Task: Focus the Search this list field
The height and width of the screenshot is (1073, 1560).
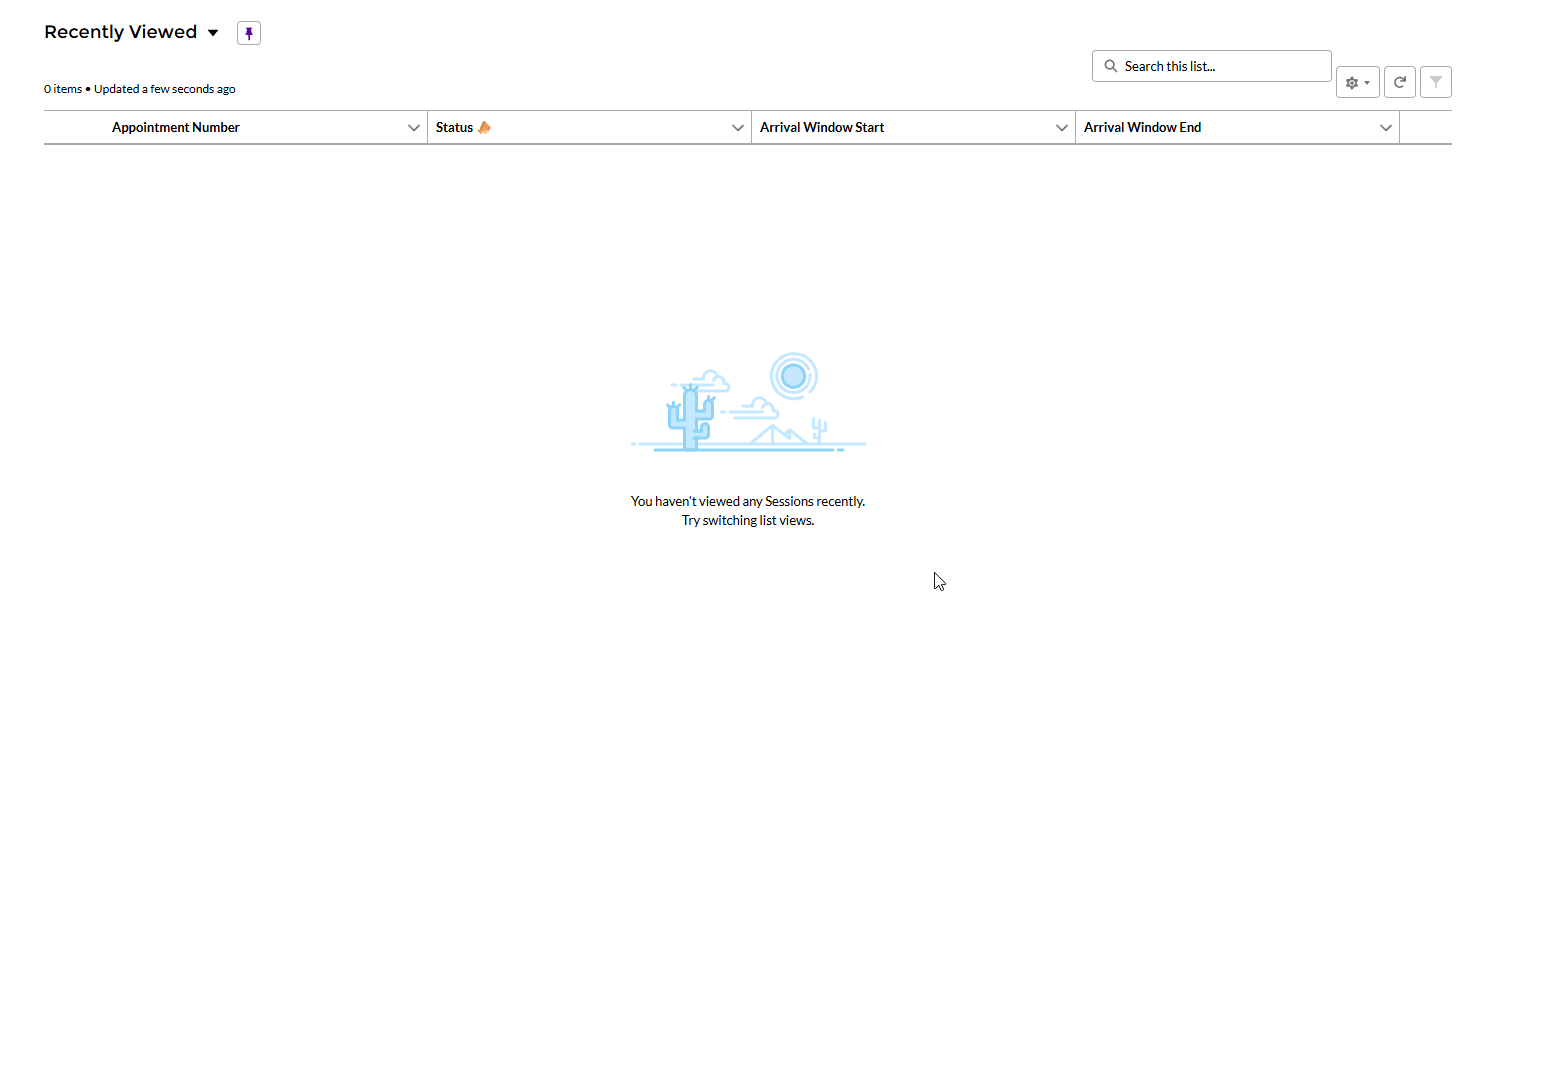Action: tap(1220, 66)
